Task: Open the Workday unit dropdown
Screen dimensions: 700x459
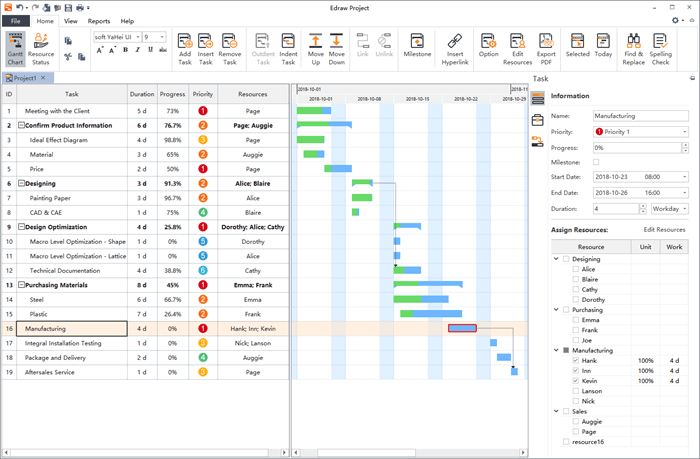Action: [x=685, y=209]
